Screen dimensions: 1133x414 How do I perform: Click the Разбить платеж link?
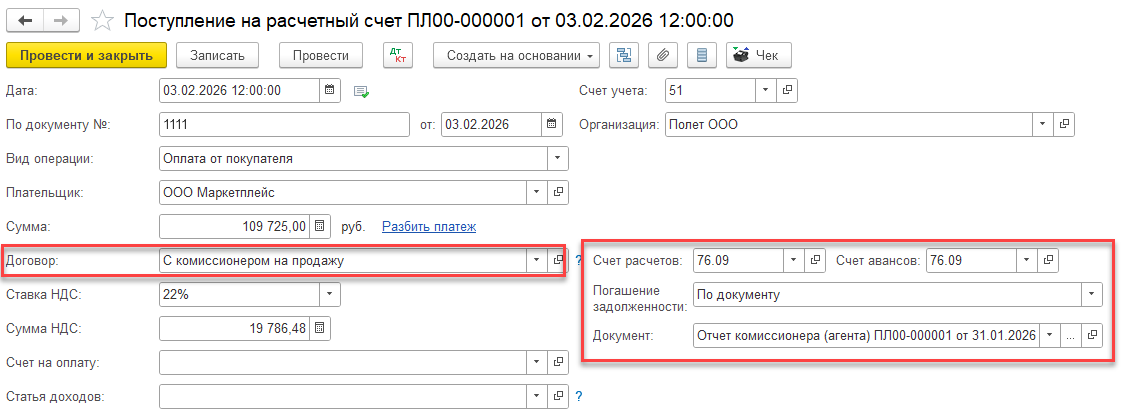coord(428,227)
